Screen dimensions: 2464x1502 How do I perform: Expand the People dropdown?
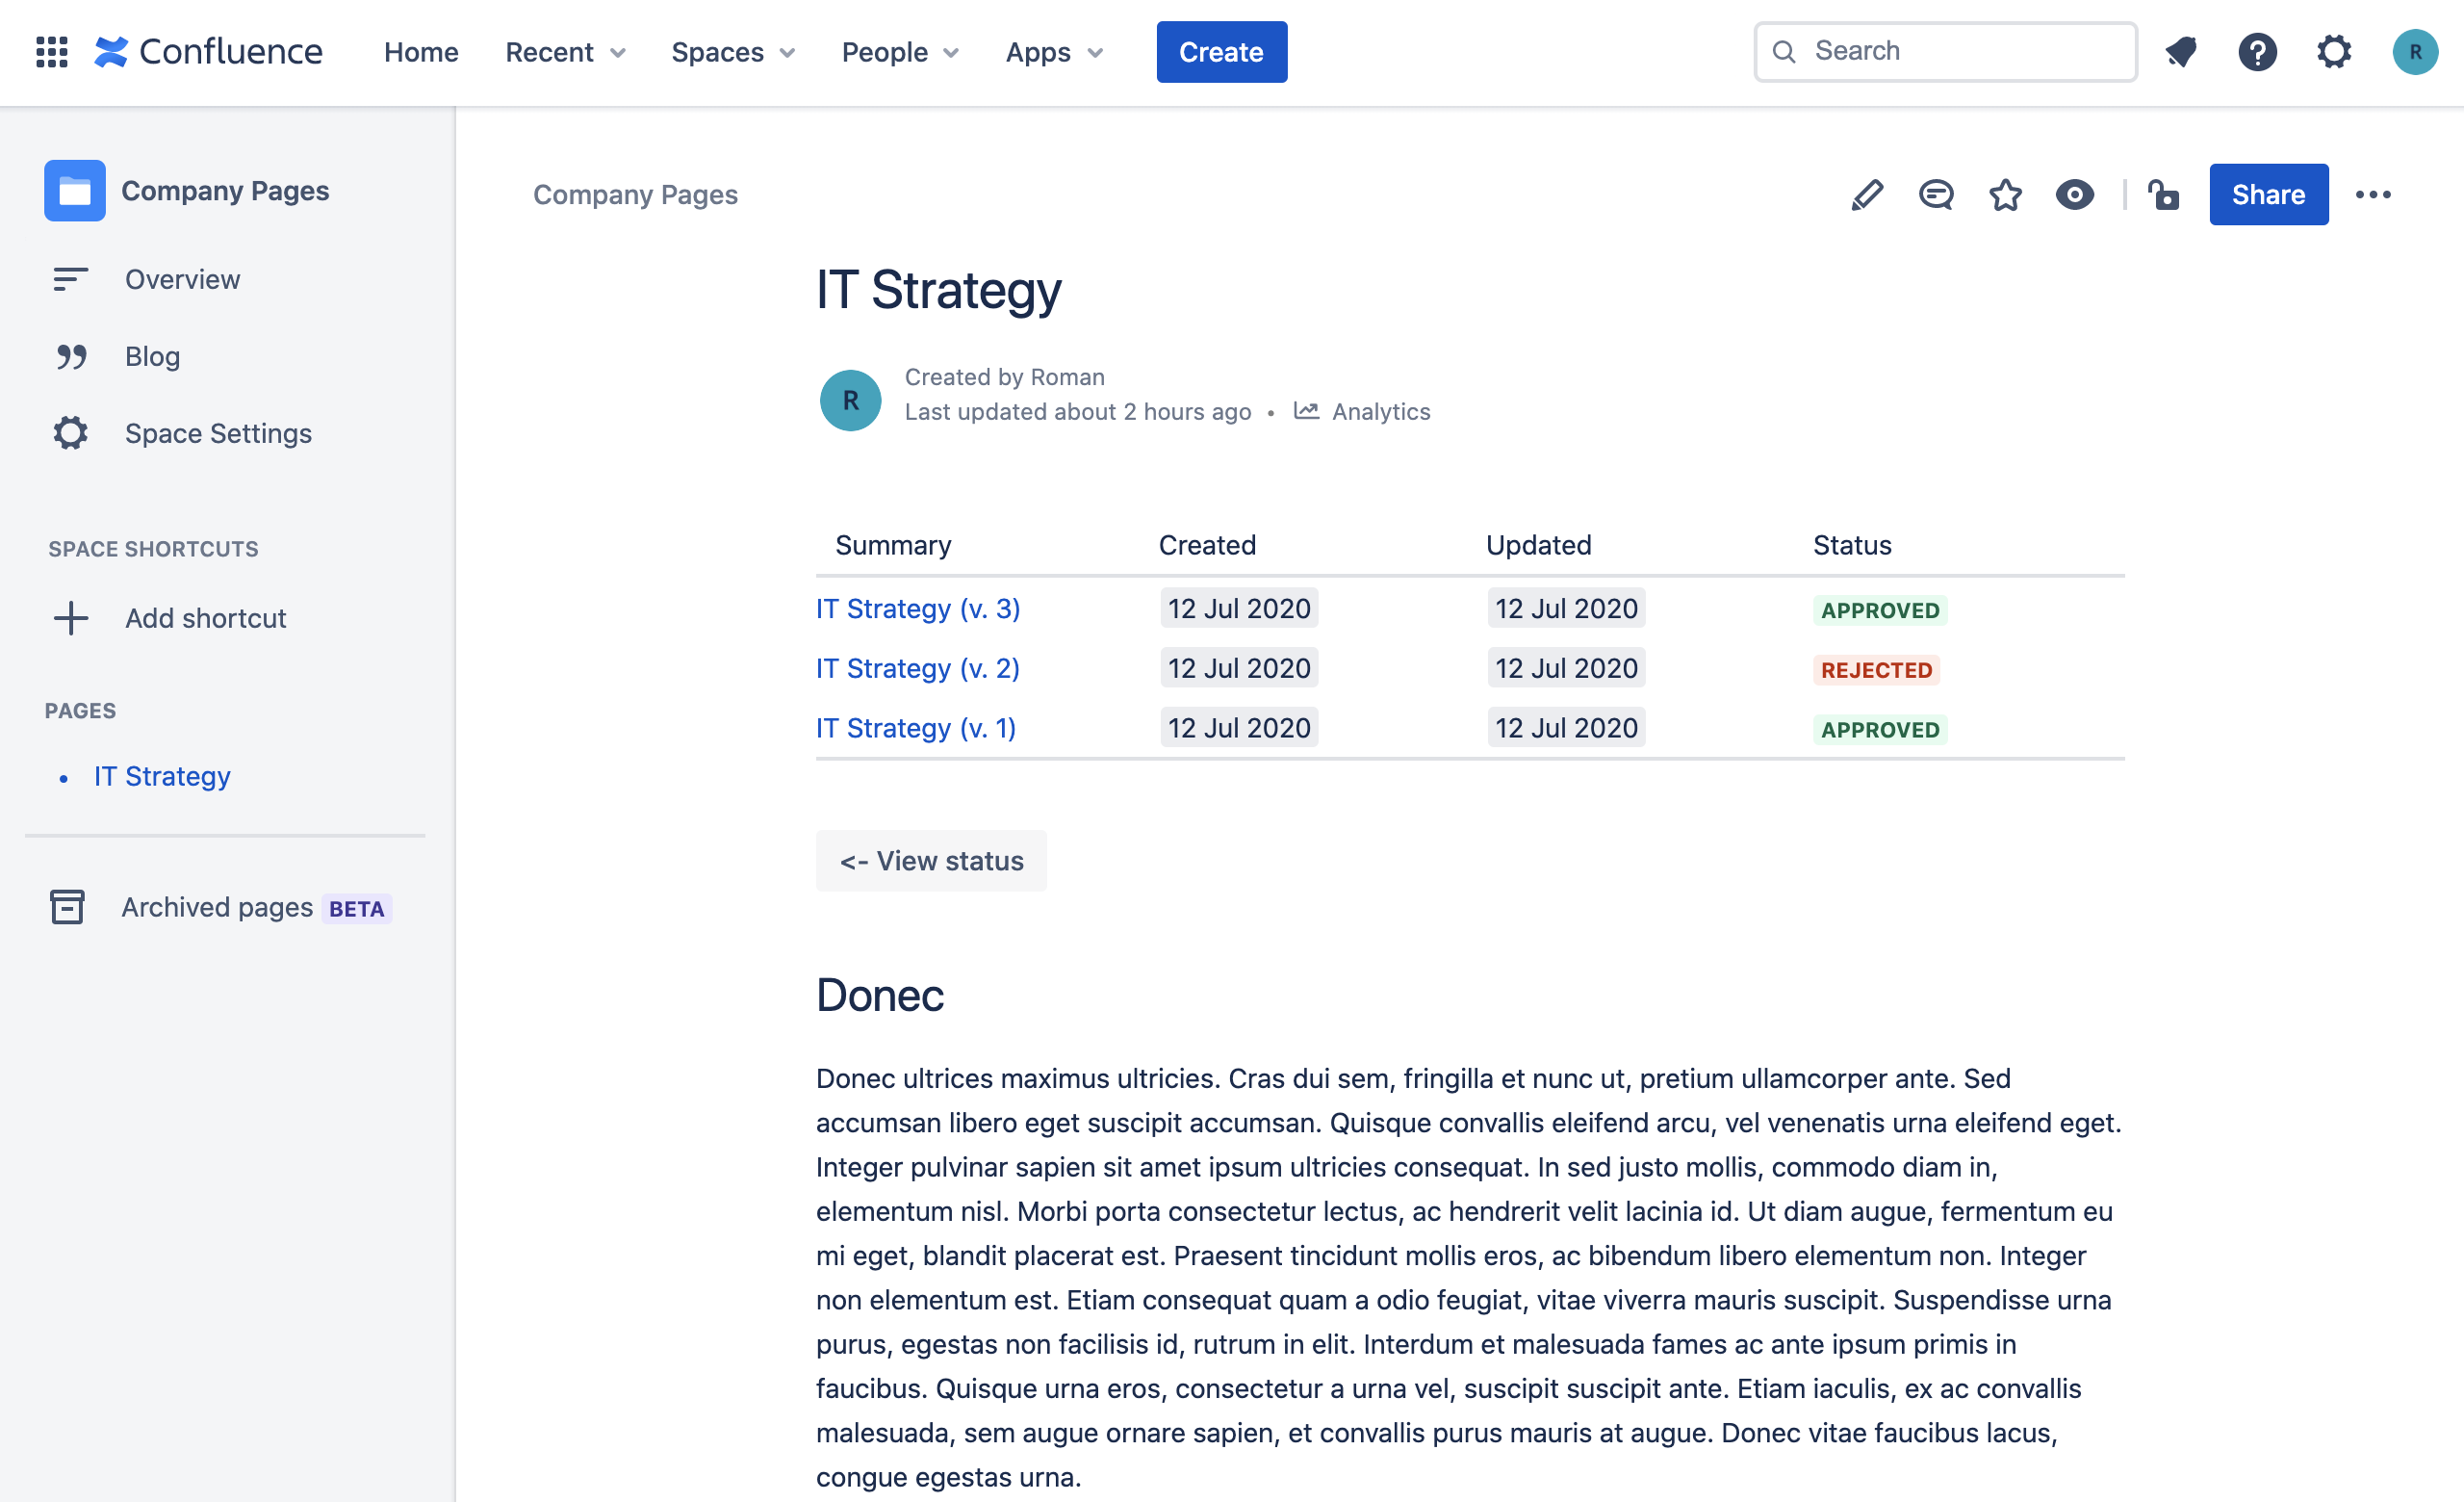899,52
